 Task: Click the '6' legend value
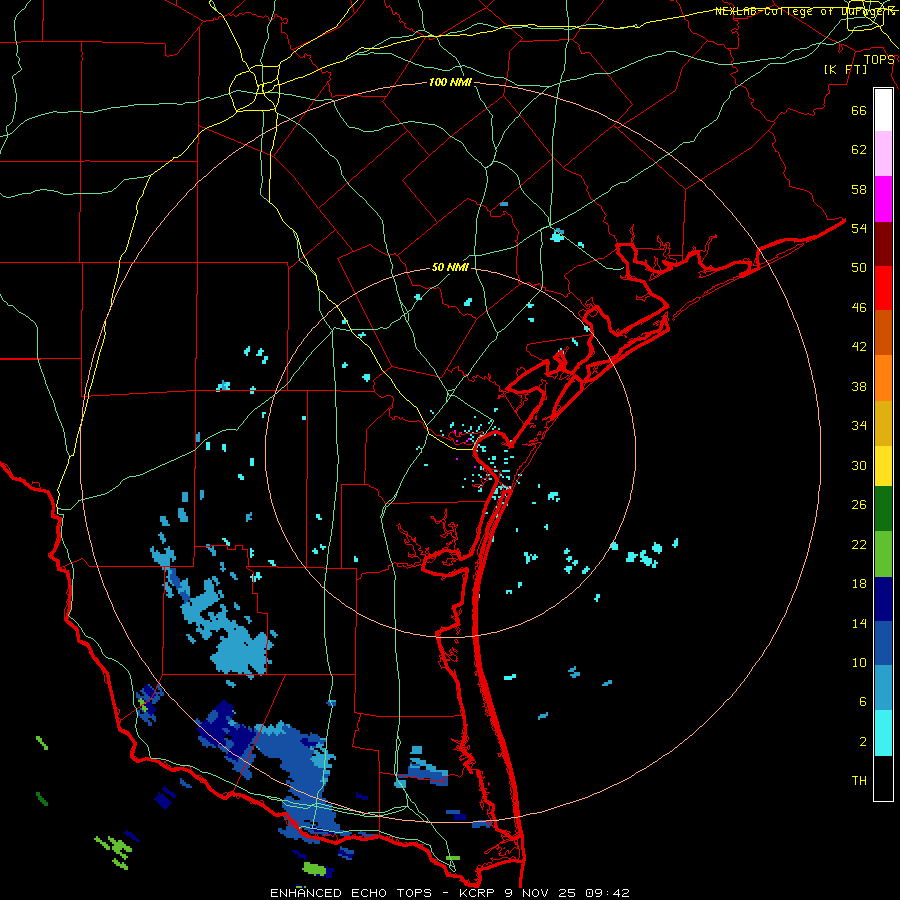click(x=863, y=702)
